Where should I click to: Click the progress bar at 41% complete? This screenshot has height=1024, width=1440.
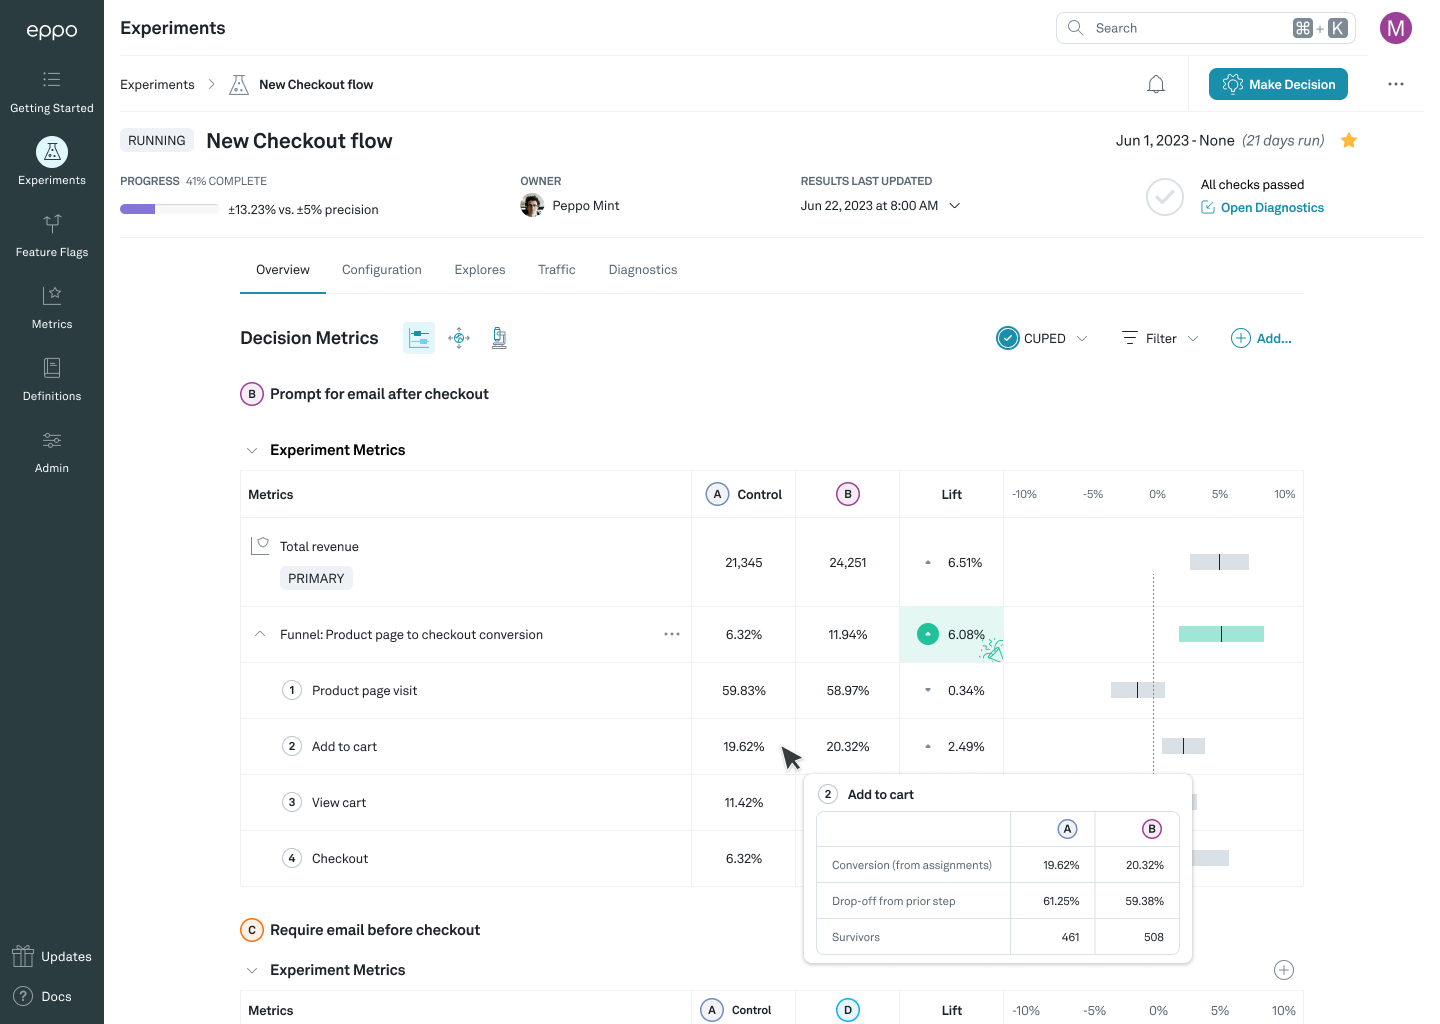pos(169,209)
